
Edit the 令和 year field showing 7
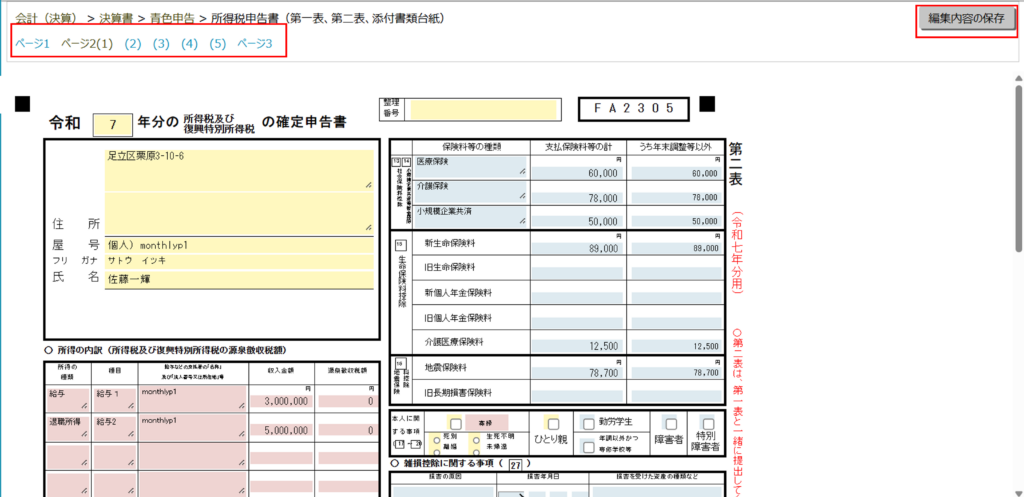(112, 124)
